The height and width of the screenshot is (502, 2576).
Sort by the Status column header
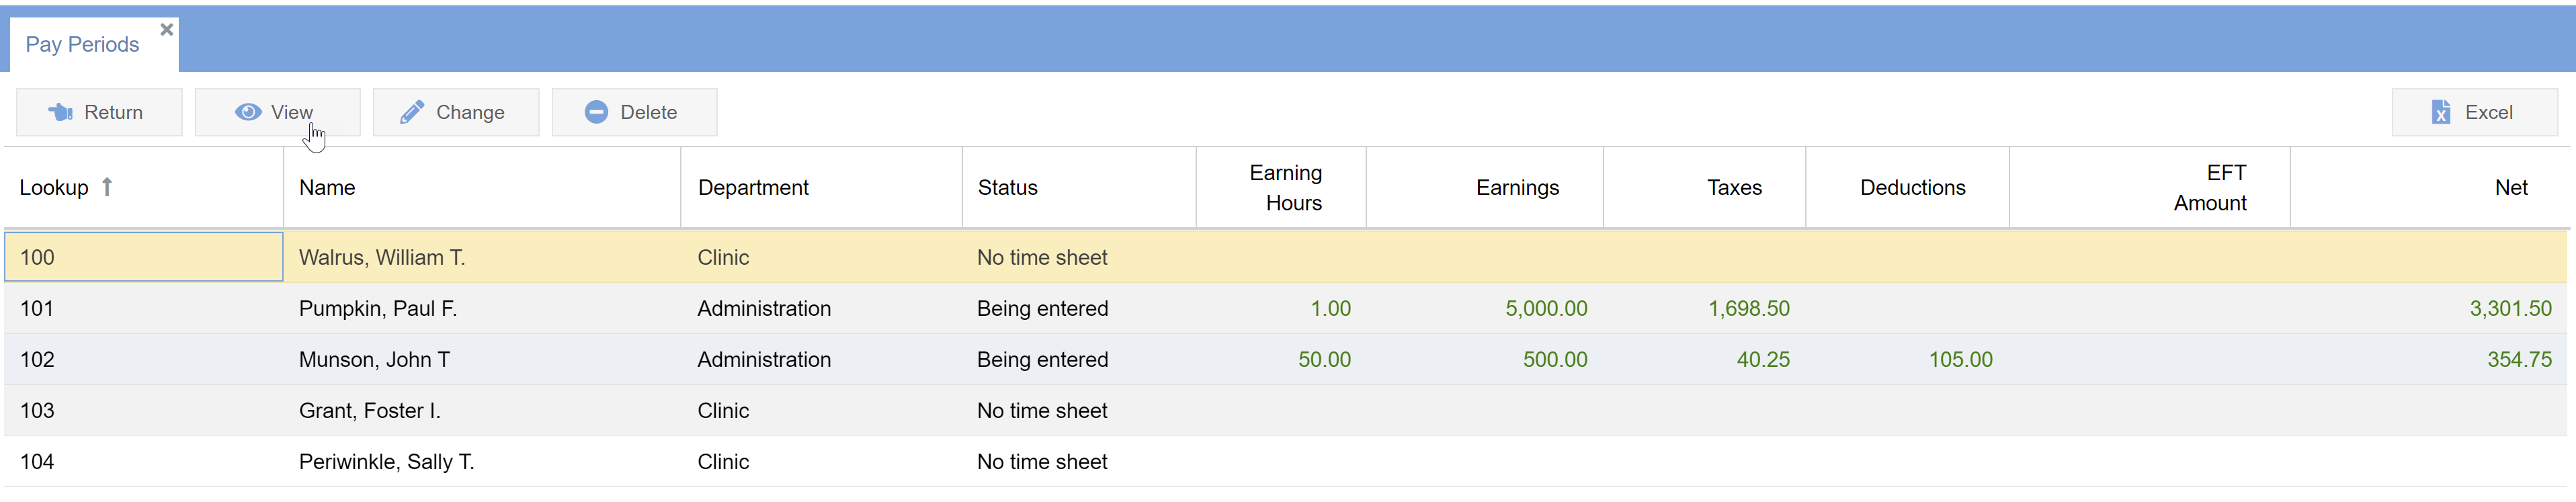pyautogui.click(x=1007, y=188)
